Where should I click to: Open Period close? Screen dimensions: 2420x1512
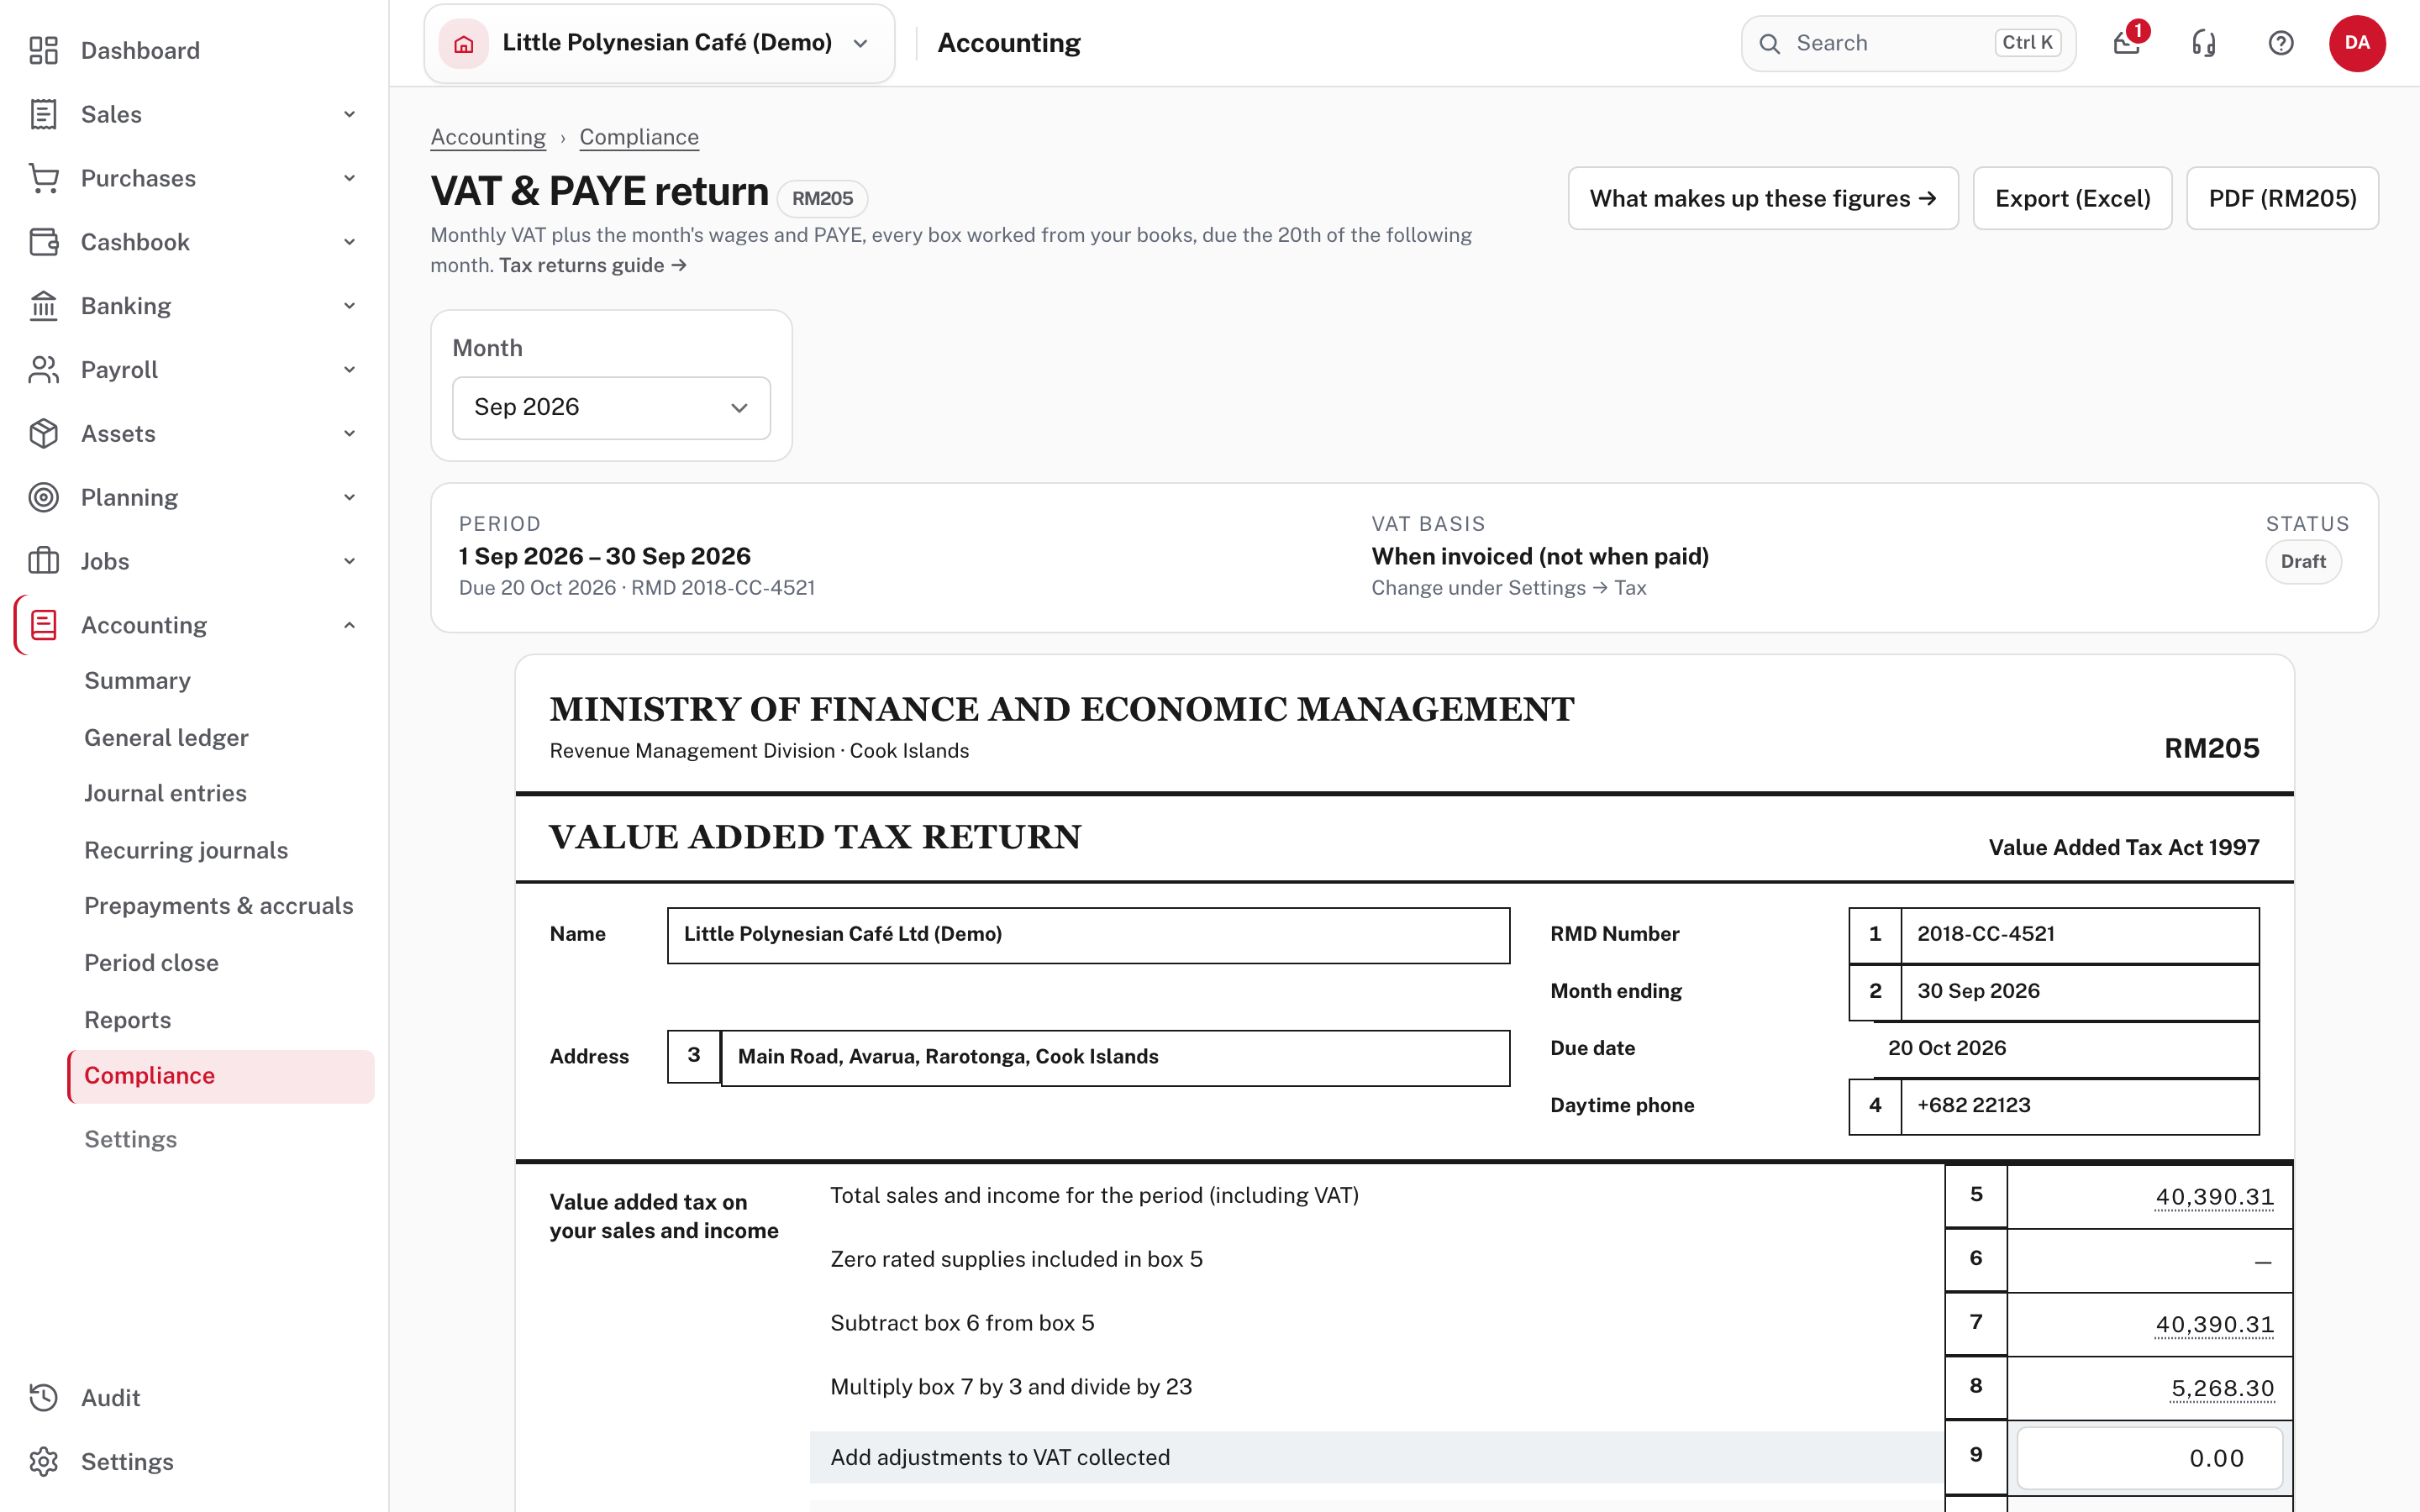151,962
